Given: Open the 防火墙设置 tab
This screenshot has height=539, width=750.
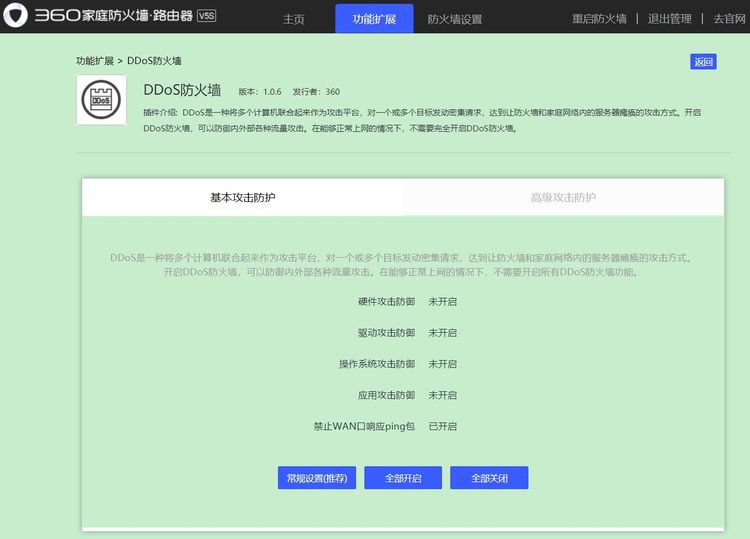Looking at the screenshot, I should click(x=455, y=19).
